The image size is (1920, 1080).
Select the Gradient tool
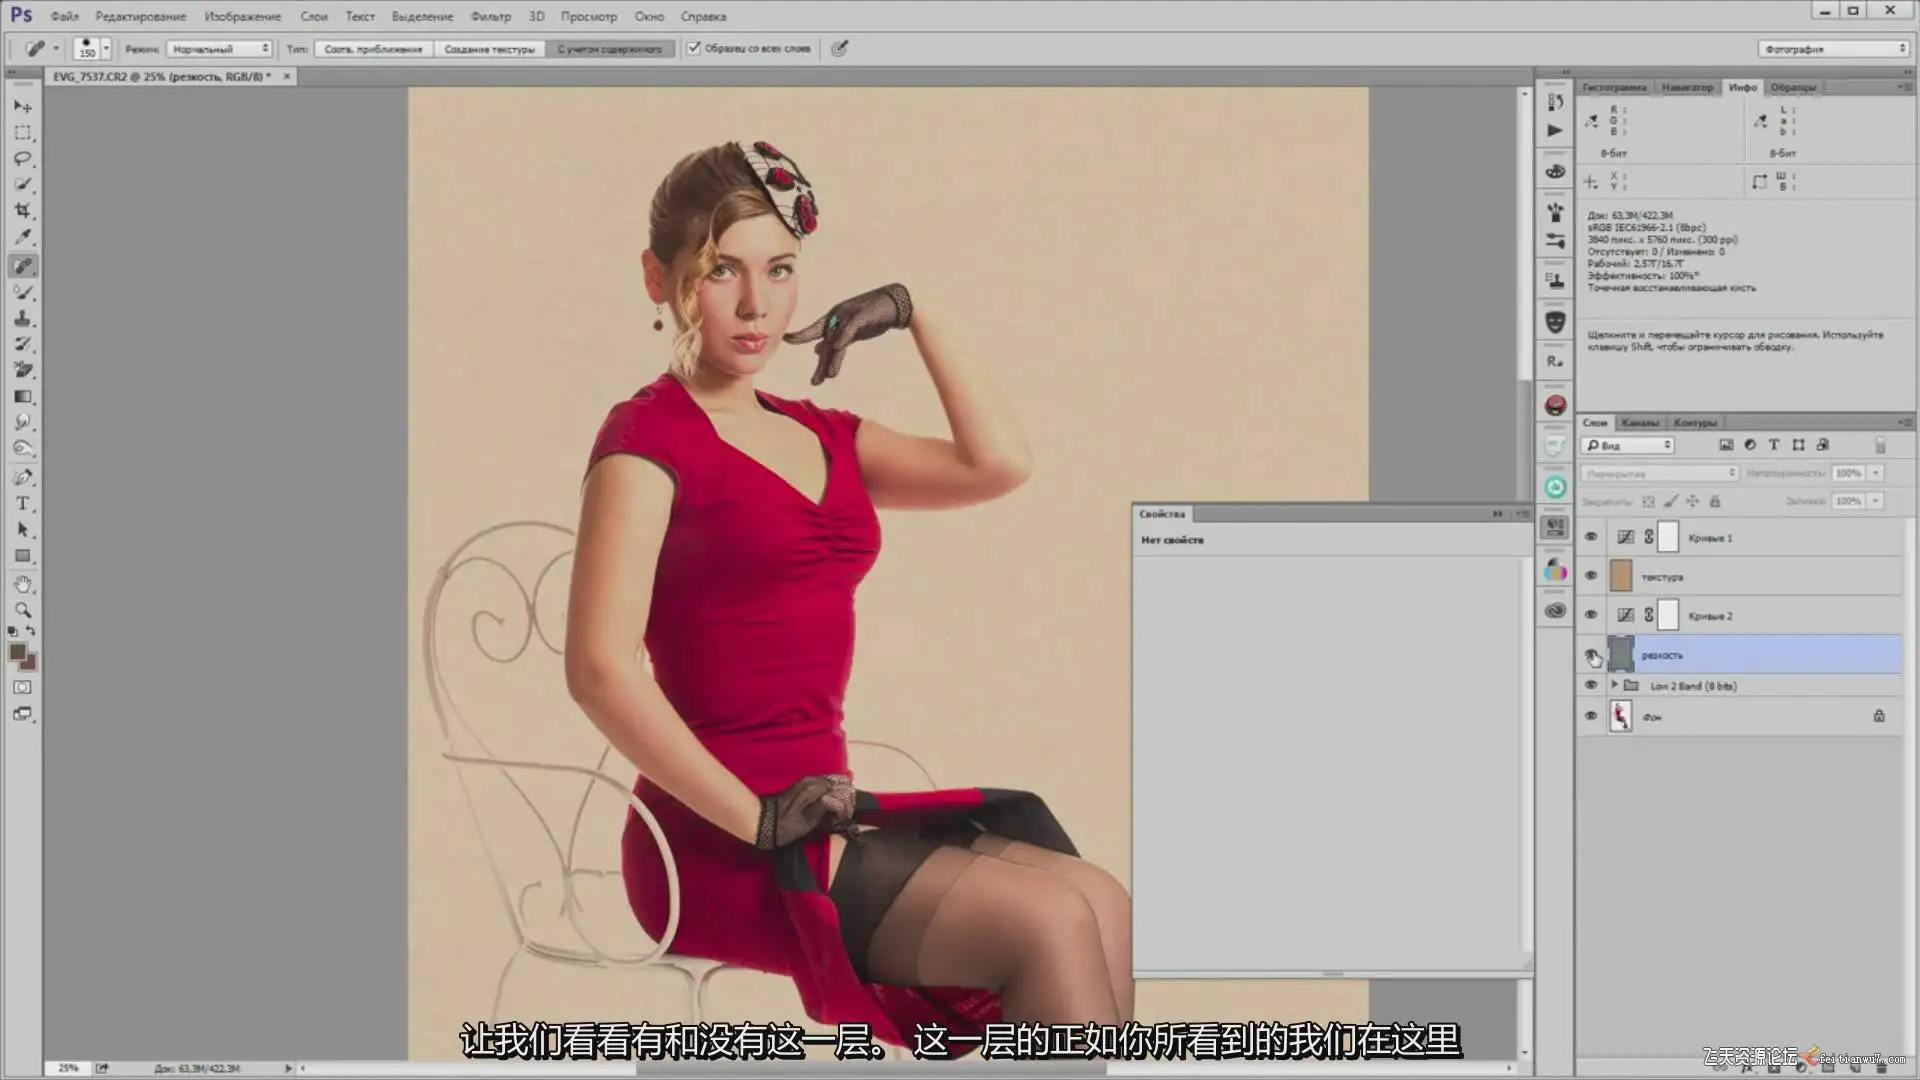[22, 397]
